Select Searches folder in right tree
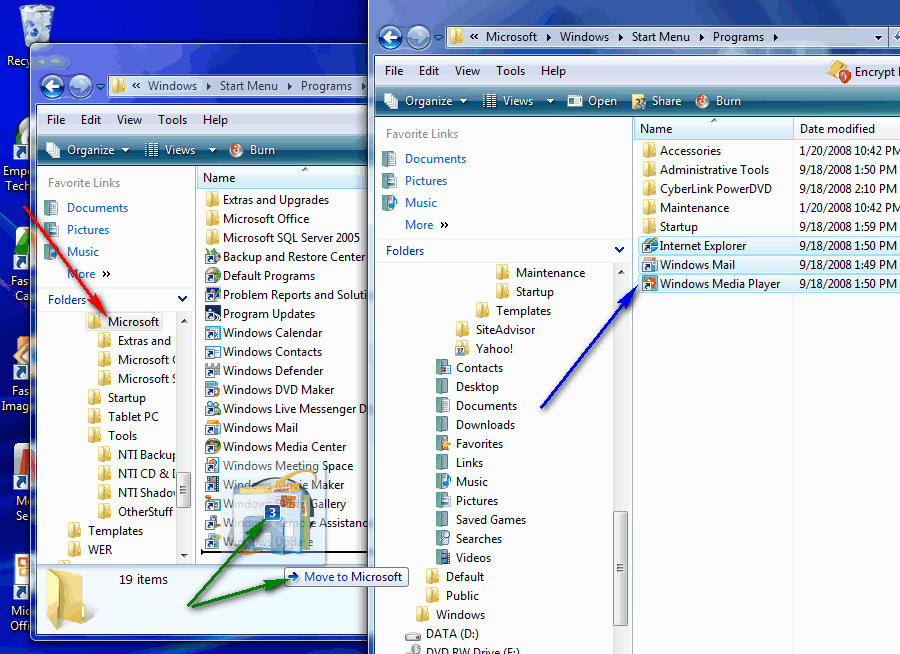The height and width of the screenshot is (654, 900). (x=469, y=539)
